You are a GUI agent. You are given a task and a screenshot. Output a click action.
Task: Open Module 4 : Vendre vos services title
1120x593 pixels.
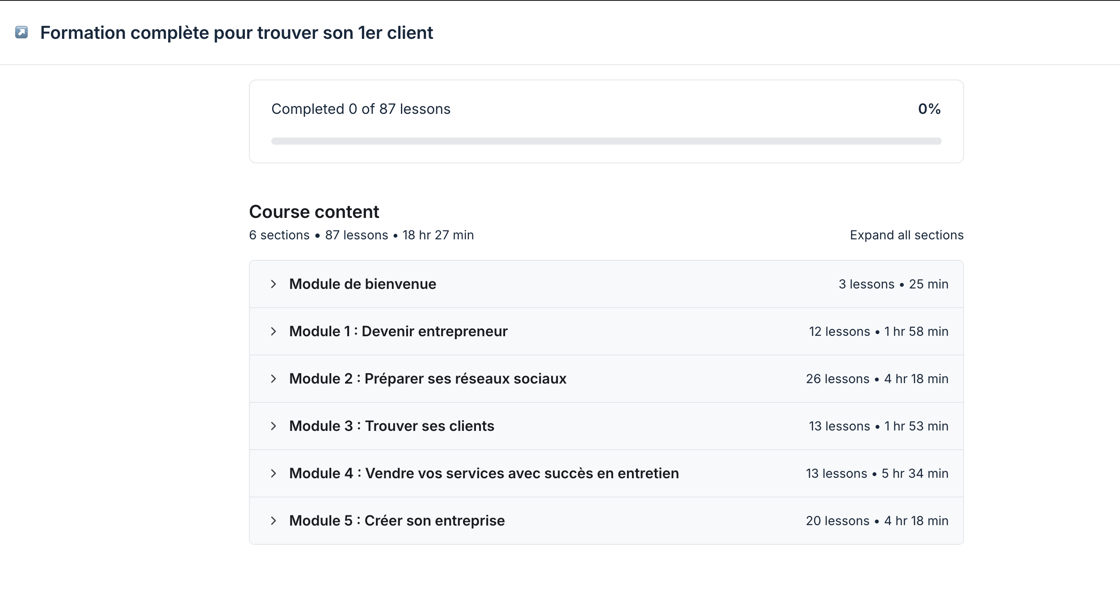pyautogui.click(x=483, y=473)
